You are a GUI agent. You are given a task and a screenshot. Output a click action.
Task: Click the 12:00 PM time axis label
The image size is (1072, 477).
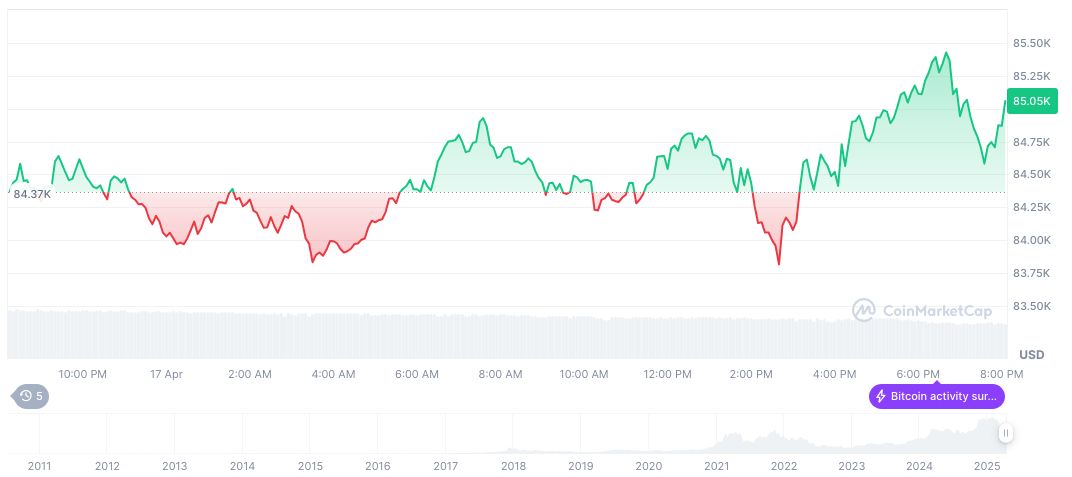667,374
